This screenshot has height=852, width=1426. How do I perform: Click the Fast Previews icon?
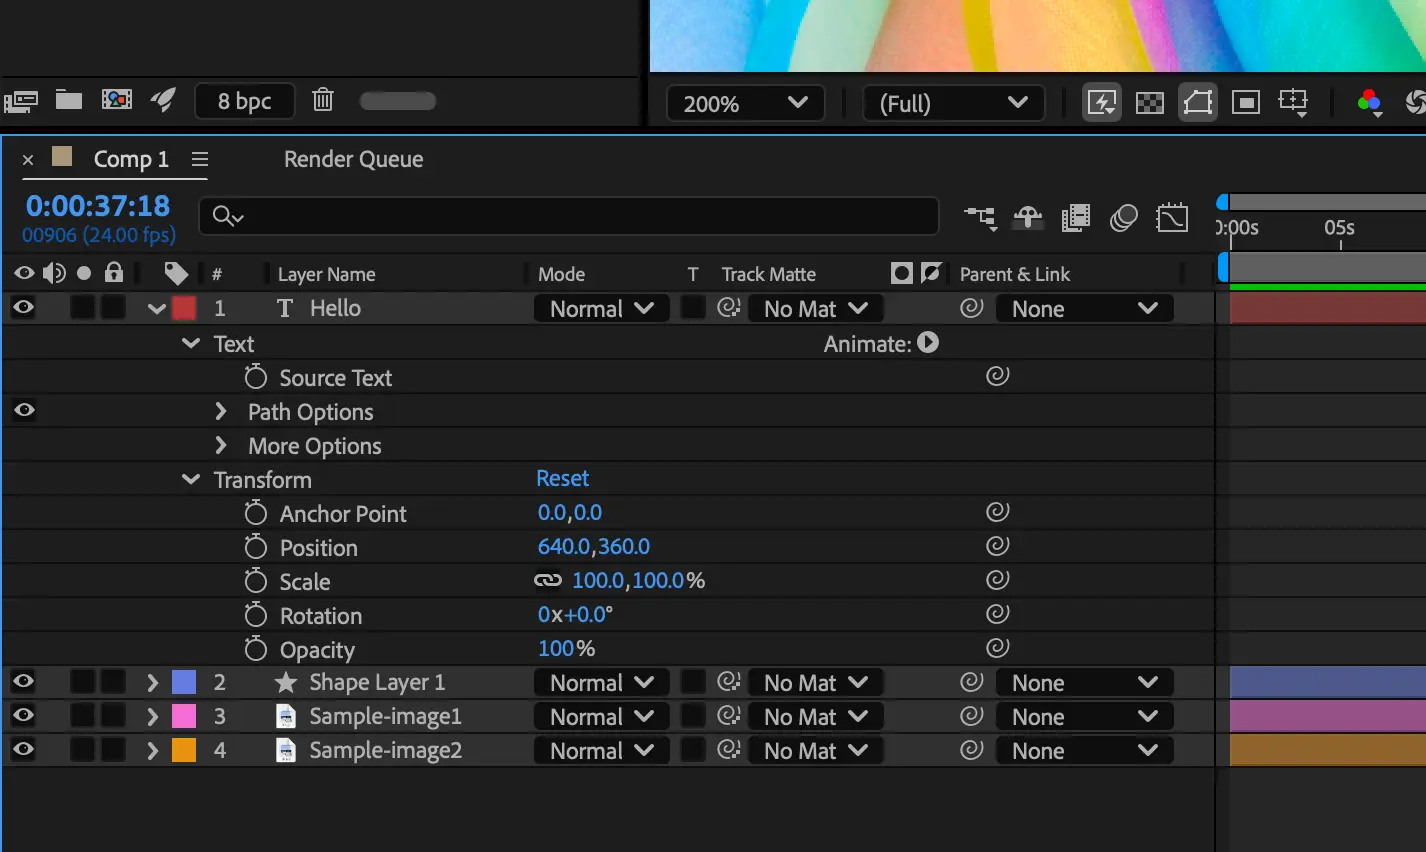pyautogui.click(x=1101, y=103)
